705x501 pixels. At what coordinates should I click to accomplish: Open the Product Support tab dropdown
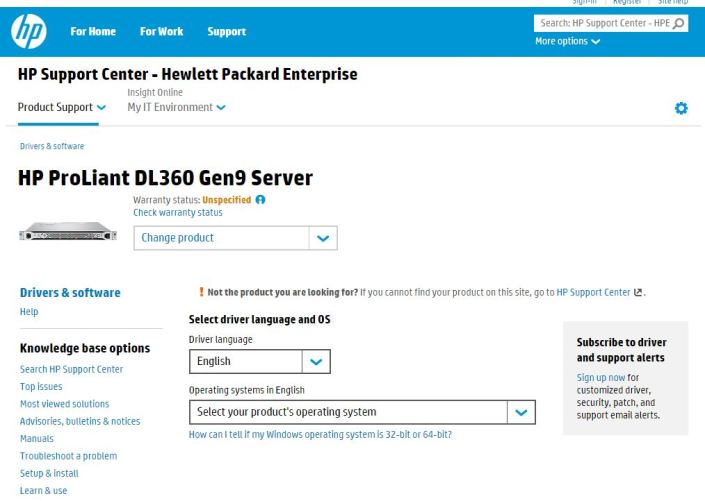(62, 107)
